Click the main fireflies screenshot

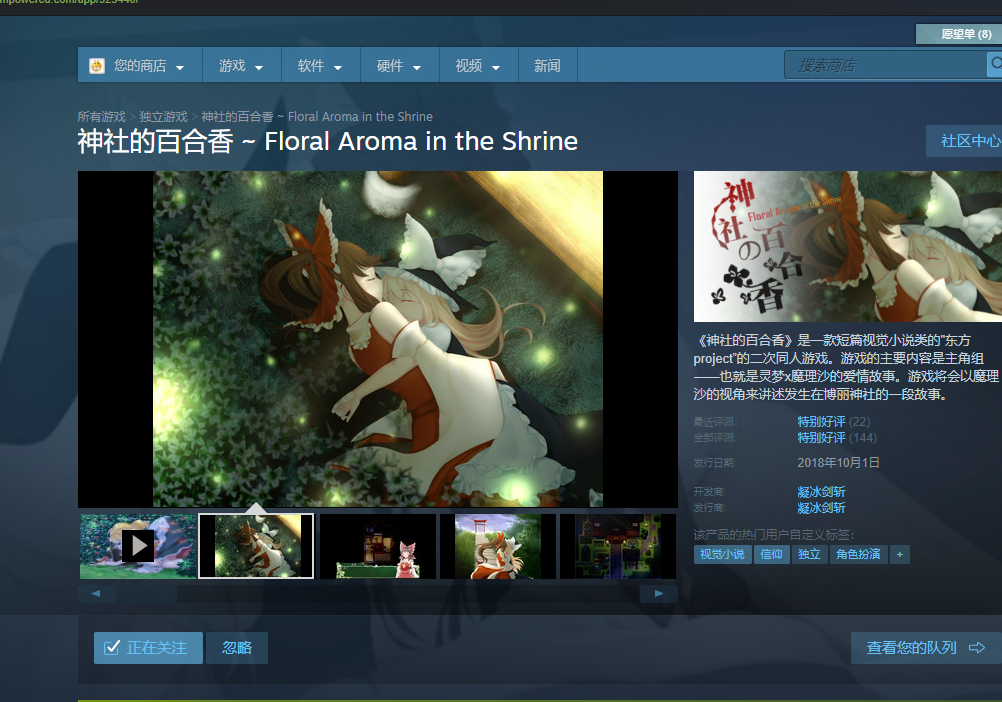click(378, 339)
